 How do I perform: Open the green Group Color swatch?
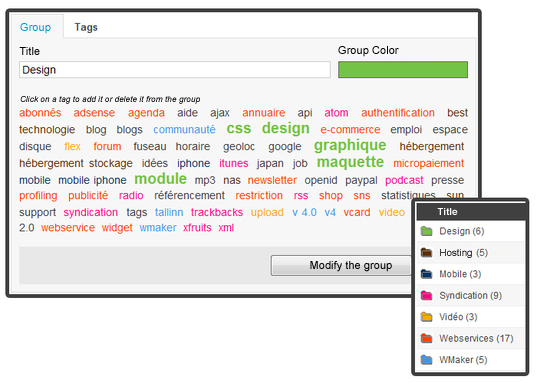403,70
